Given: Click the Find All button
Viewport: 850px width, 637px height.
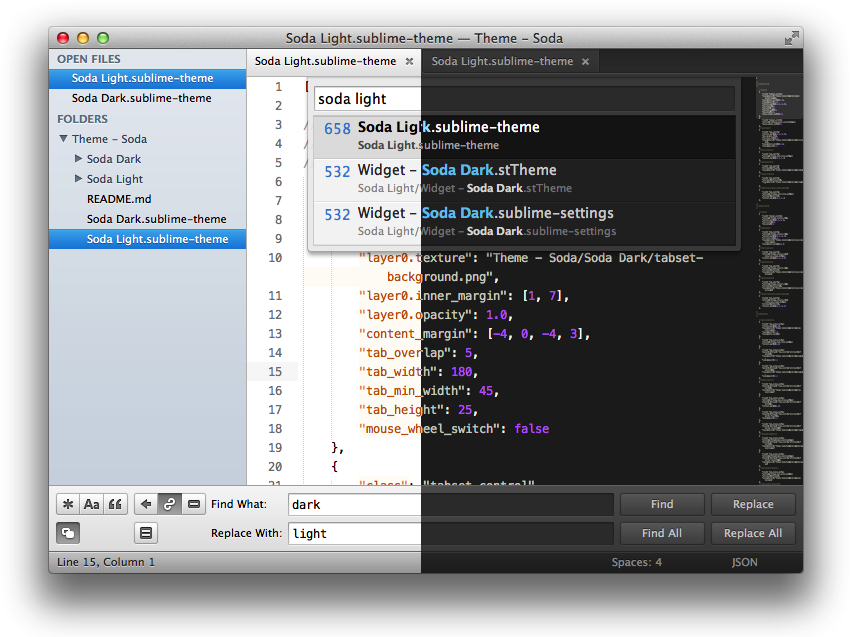Looking at the screenshot, I should coord(662,533).
